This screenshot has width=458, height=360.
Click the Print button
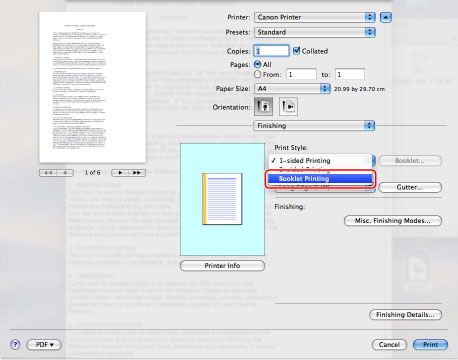[x=430, y=345]
